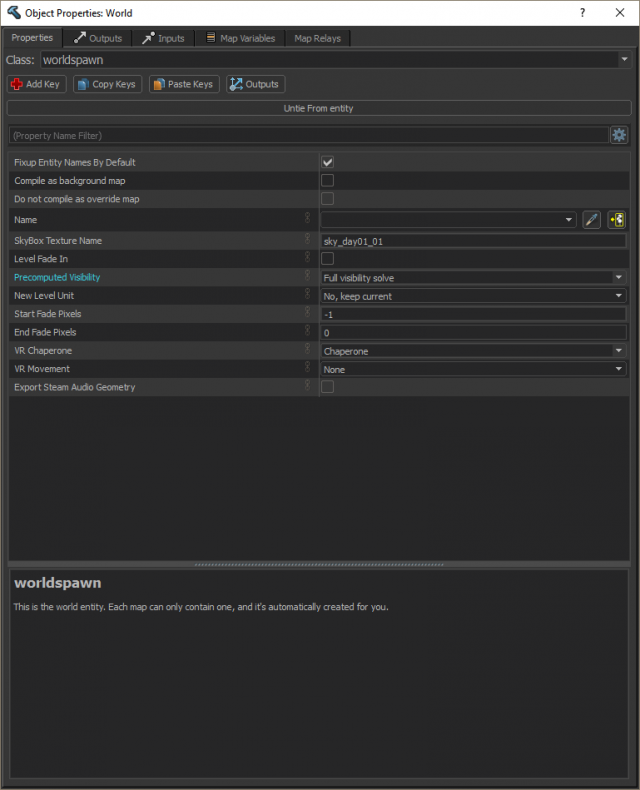Screen dimensions: 640x790
Task: Click the Copy Keys button
Action: (x=107, y=84)
